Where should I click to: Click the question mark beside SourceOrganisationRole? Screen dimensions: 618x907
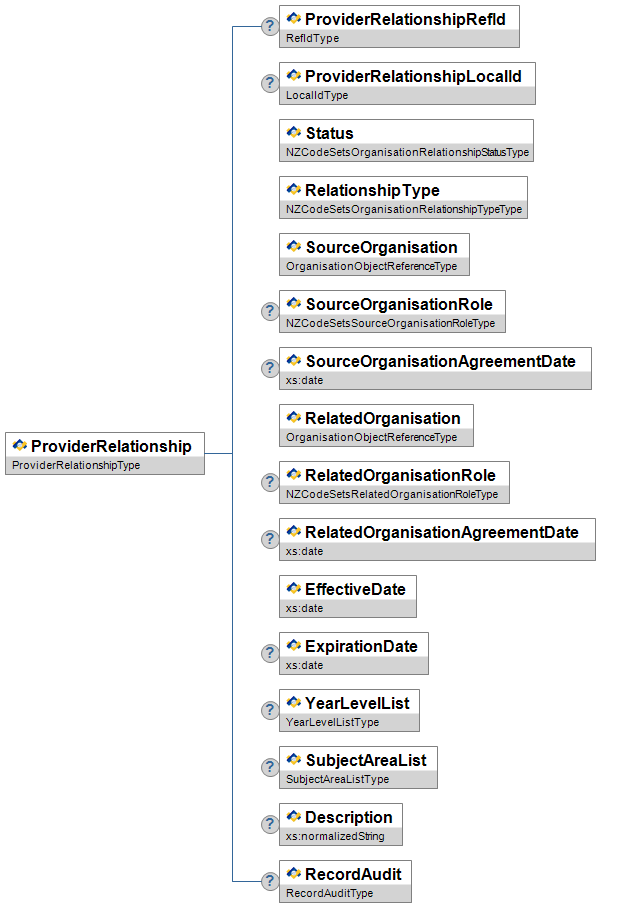269,311
